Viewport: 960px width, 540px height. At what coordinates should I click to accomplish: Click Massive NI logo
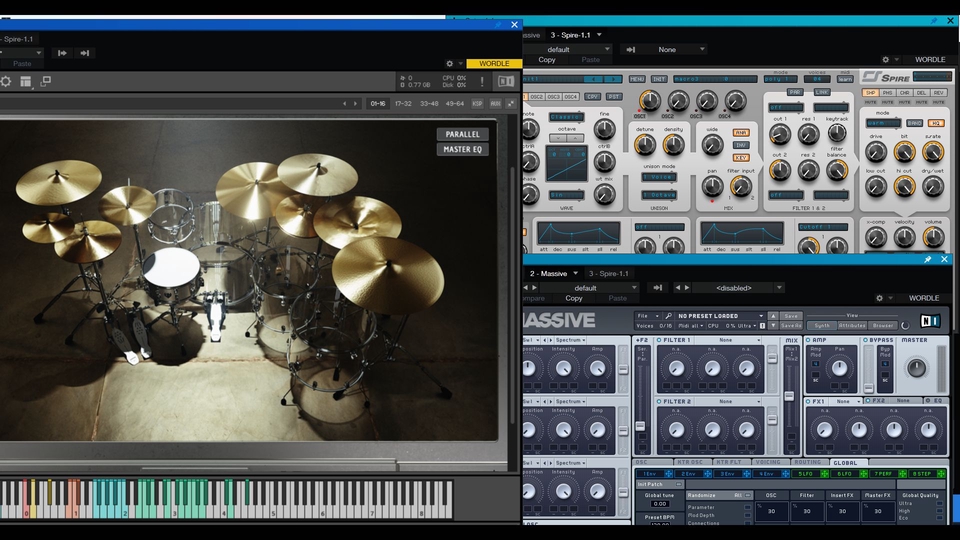[x=930, y=321]
